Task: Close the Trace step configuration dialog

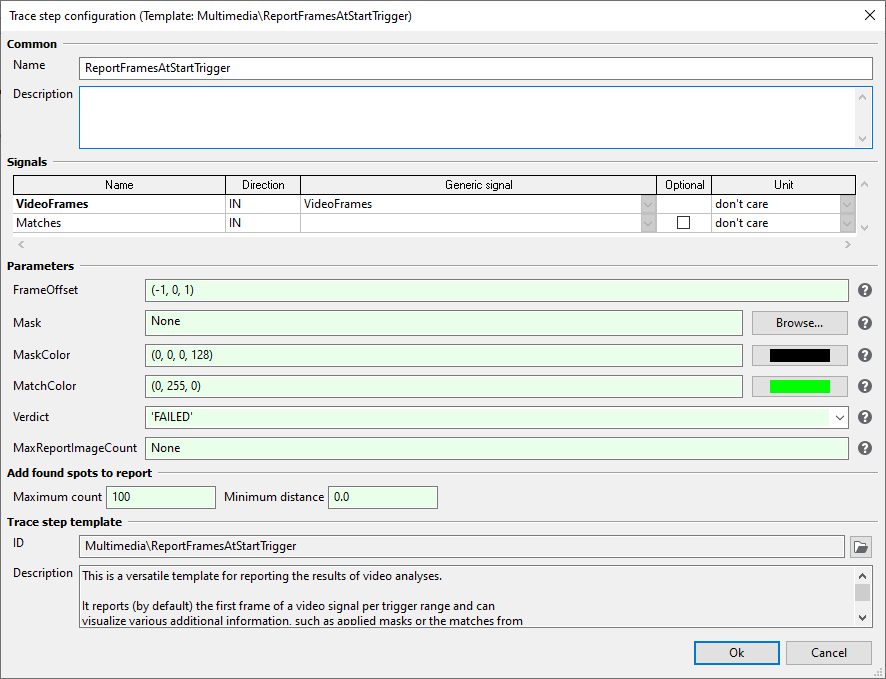Action: click(x=870, y=15)
